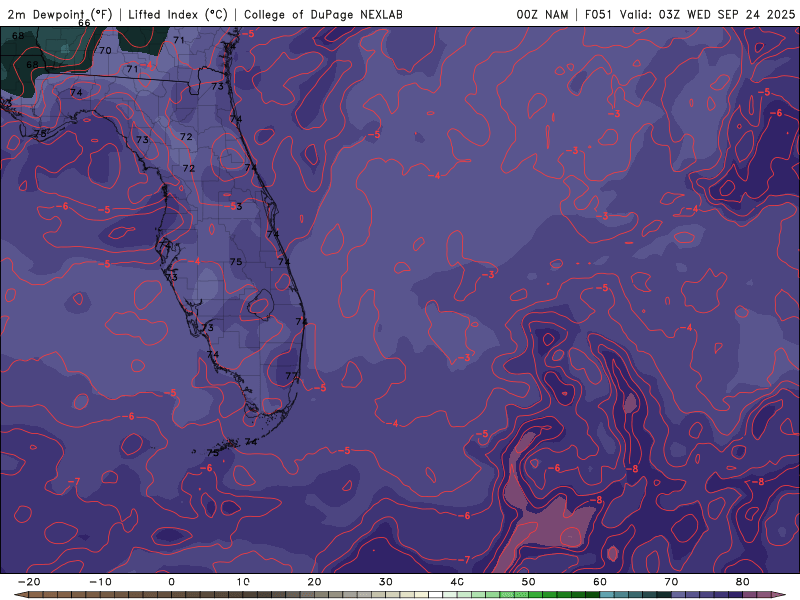
Task: Click the '2m Dewpoint (°F)' title text
Action: pyautogui.click(x=60, y=15)
